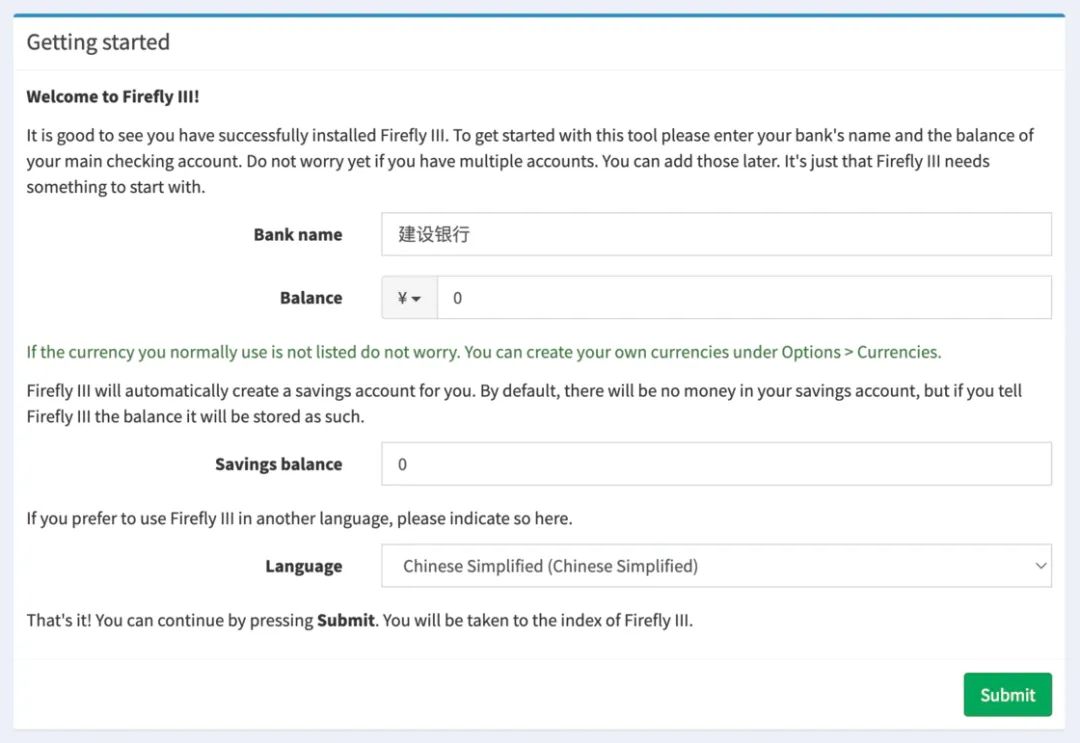Image resolution: width=1080 pixels, height=743 pixels.
Task: Click the Balance amount field
Action: (x=744, y=297)
